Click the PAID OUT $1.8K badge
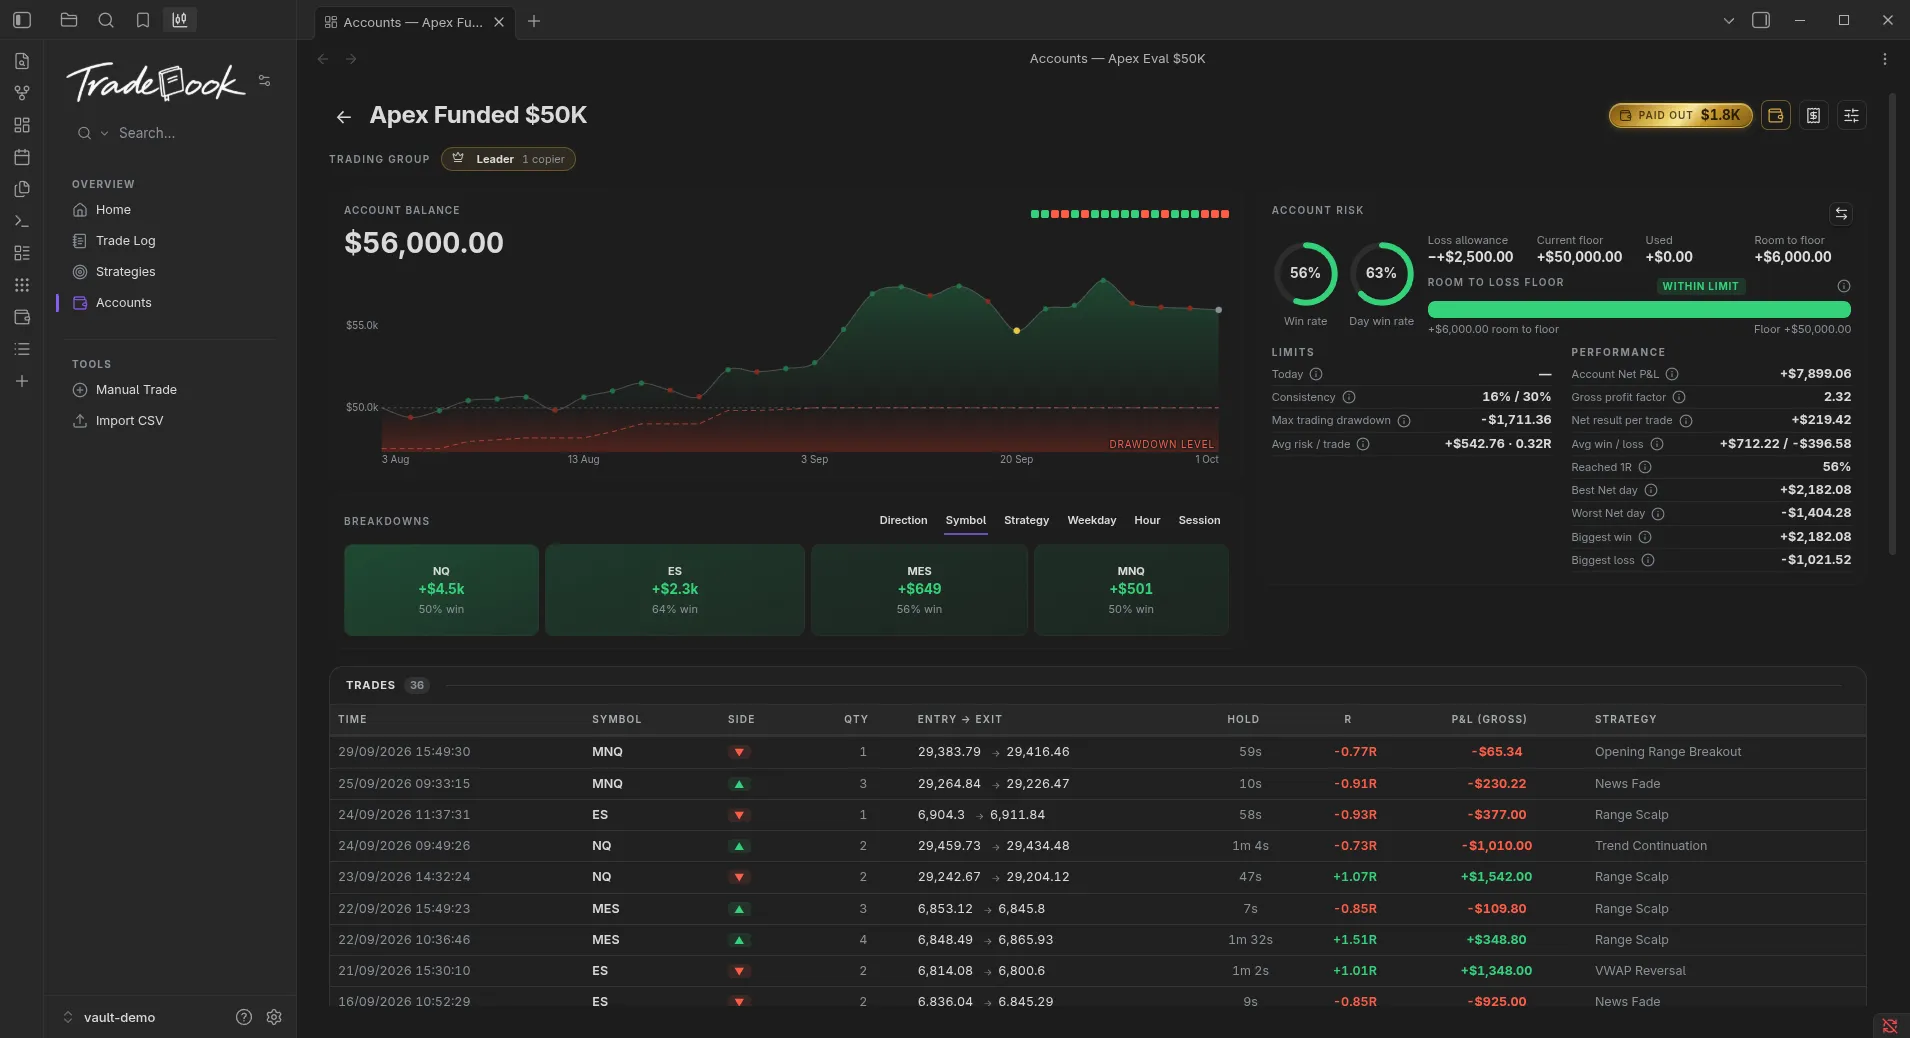This screenshot has width=1910, height=1038. [x=1680, y=116]
